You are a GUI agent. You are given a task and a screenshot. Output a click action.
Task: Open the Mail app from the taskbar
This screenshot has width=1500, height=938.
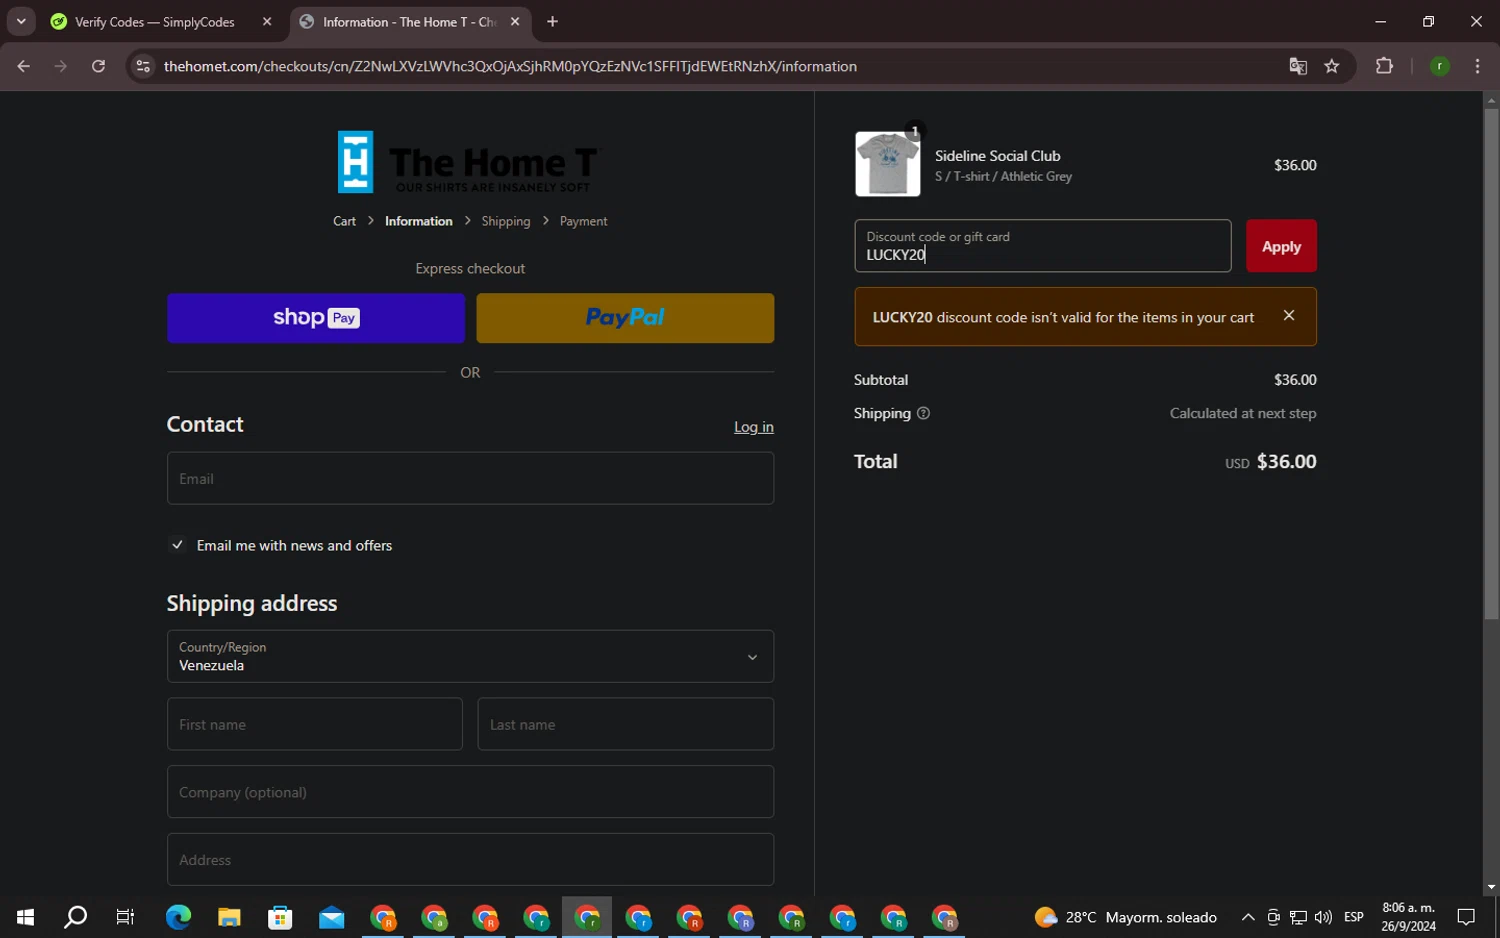click(331, 917)
